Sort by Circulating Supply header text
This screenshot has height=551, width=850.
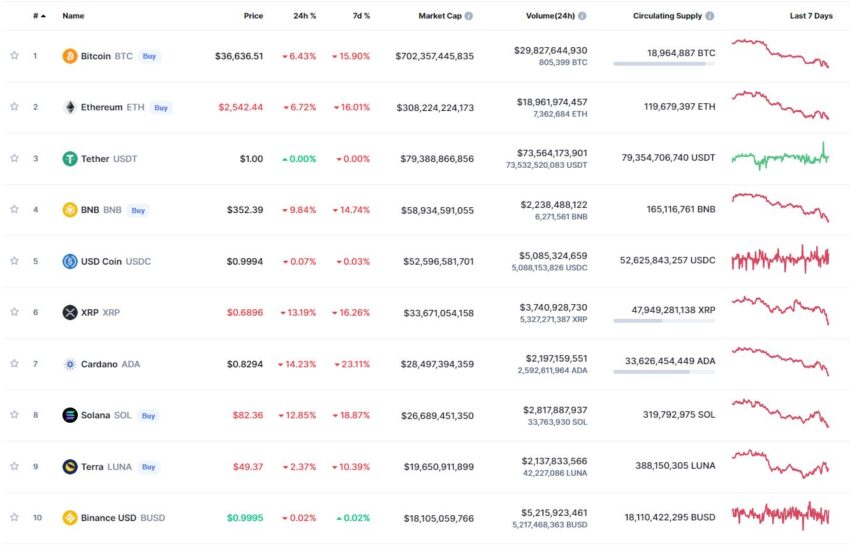pos(667,16)
